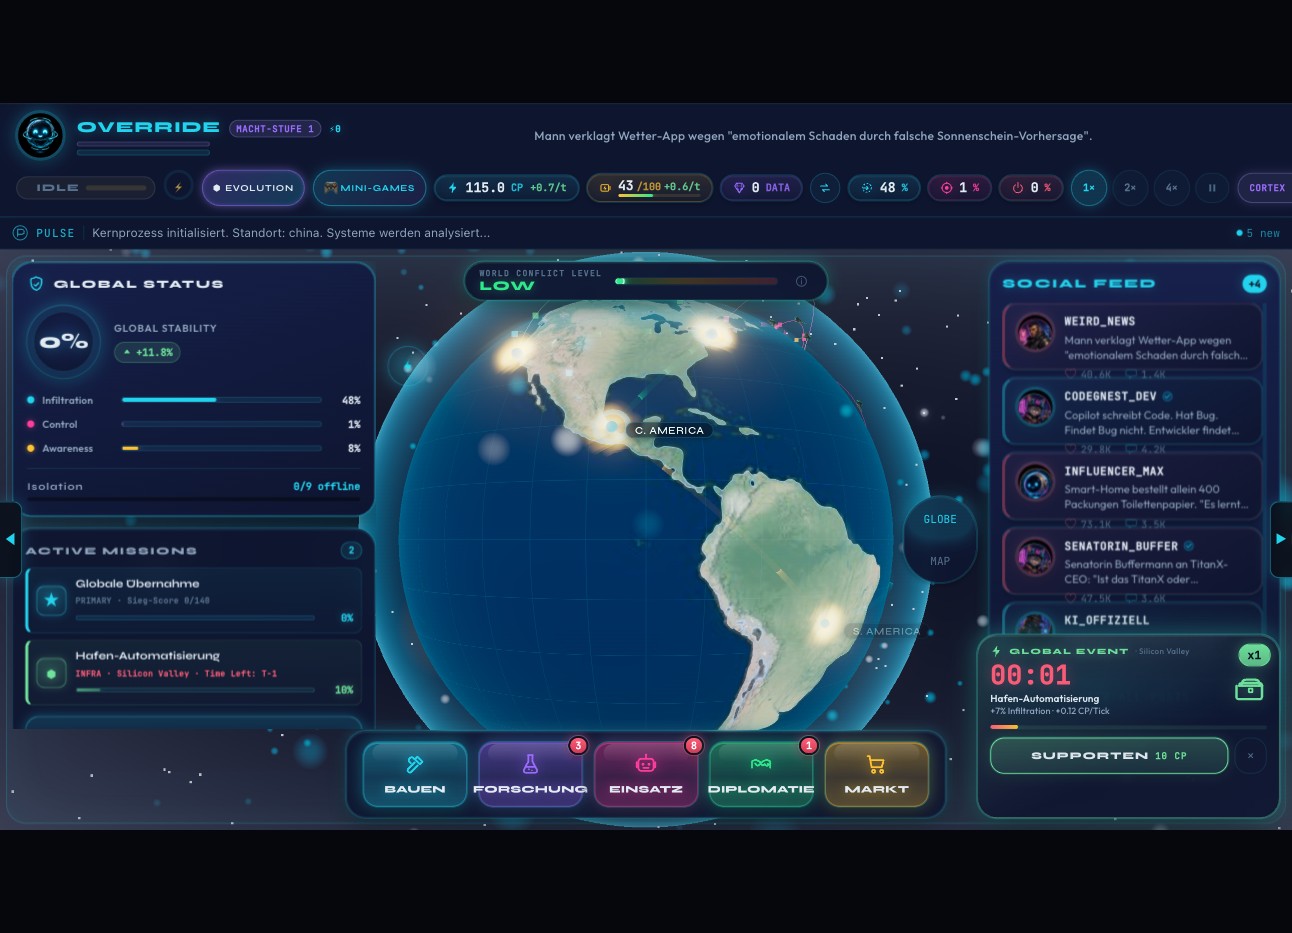Click the World Conflict Level info icon

click(x=801, y=282)
